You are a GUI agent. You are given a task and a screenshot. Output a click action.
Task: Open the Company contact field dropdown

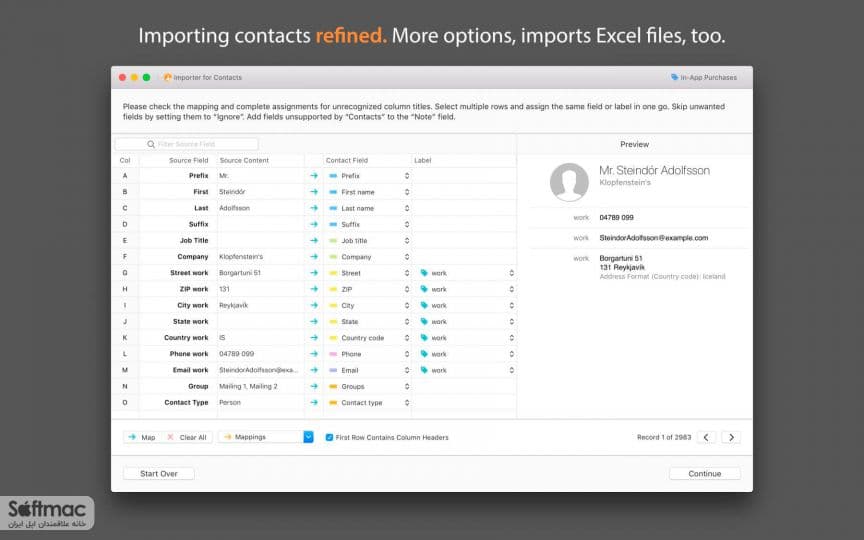(x=407, y=257)
